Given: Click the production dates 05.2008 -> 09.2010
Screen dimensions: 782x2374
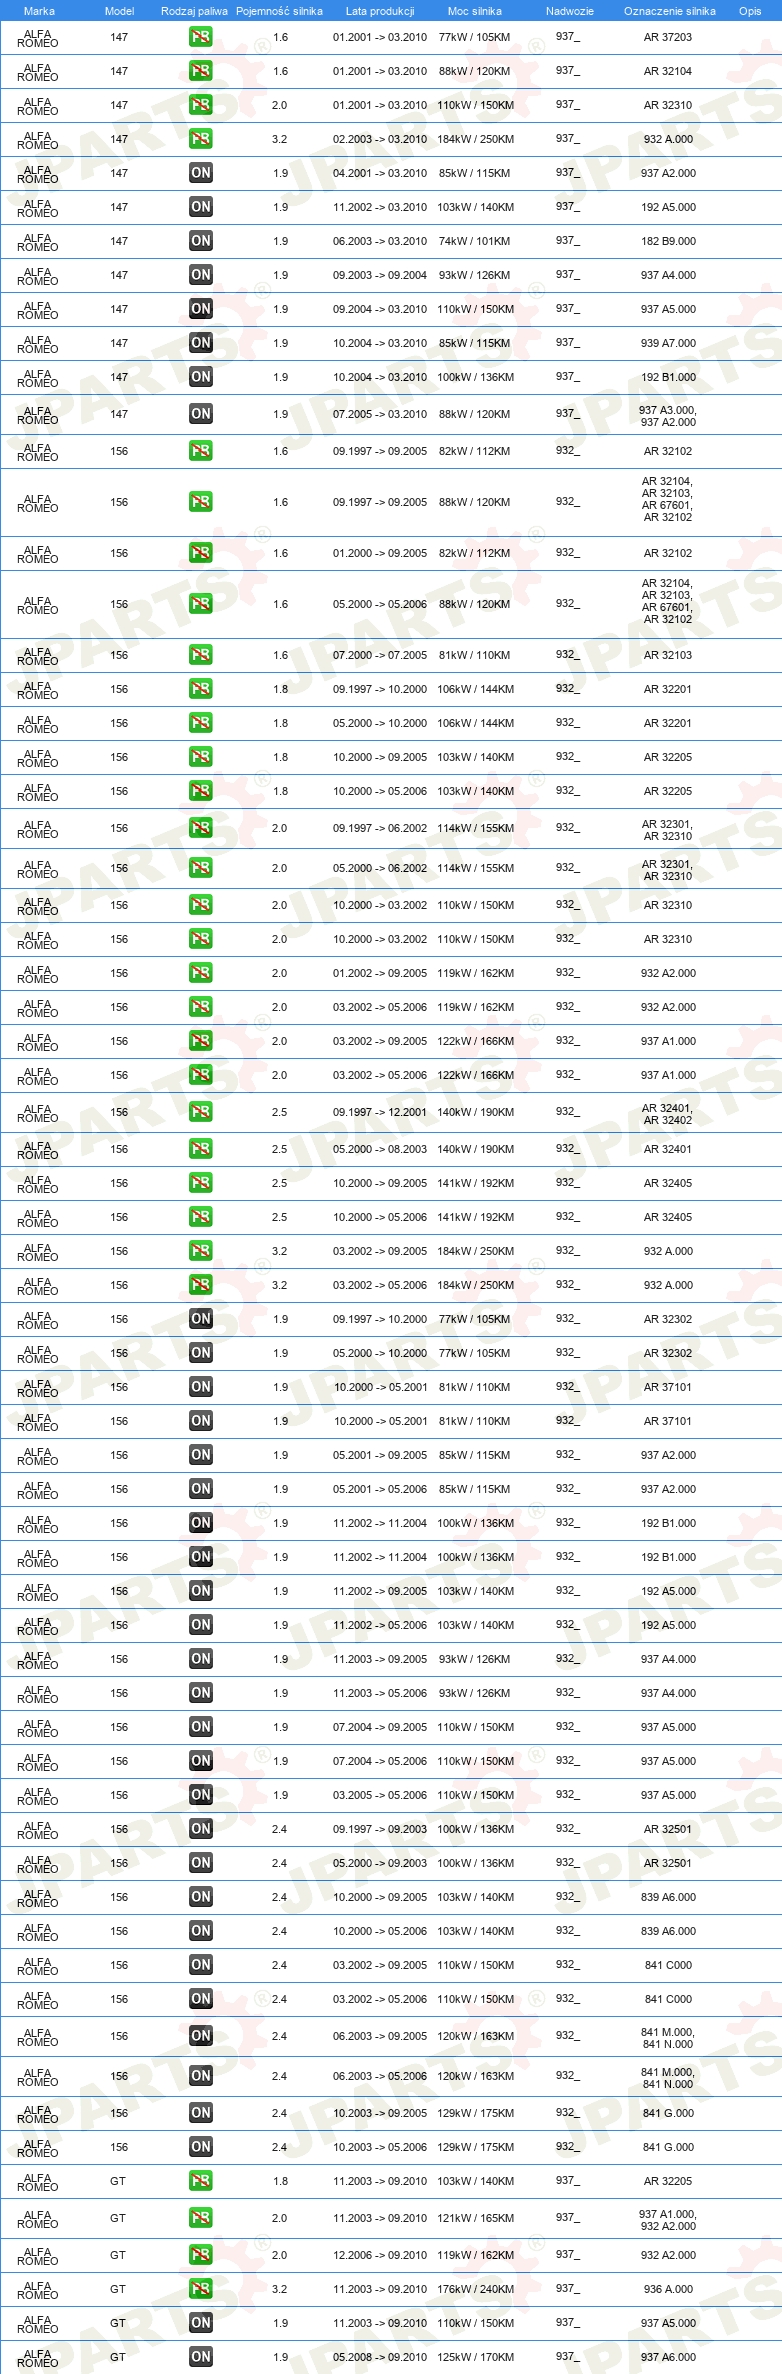Looking at the screenshot, I should [x=380, y=2357].
